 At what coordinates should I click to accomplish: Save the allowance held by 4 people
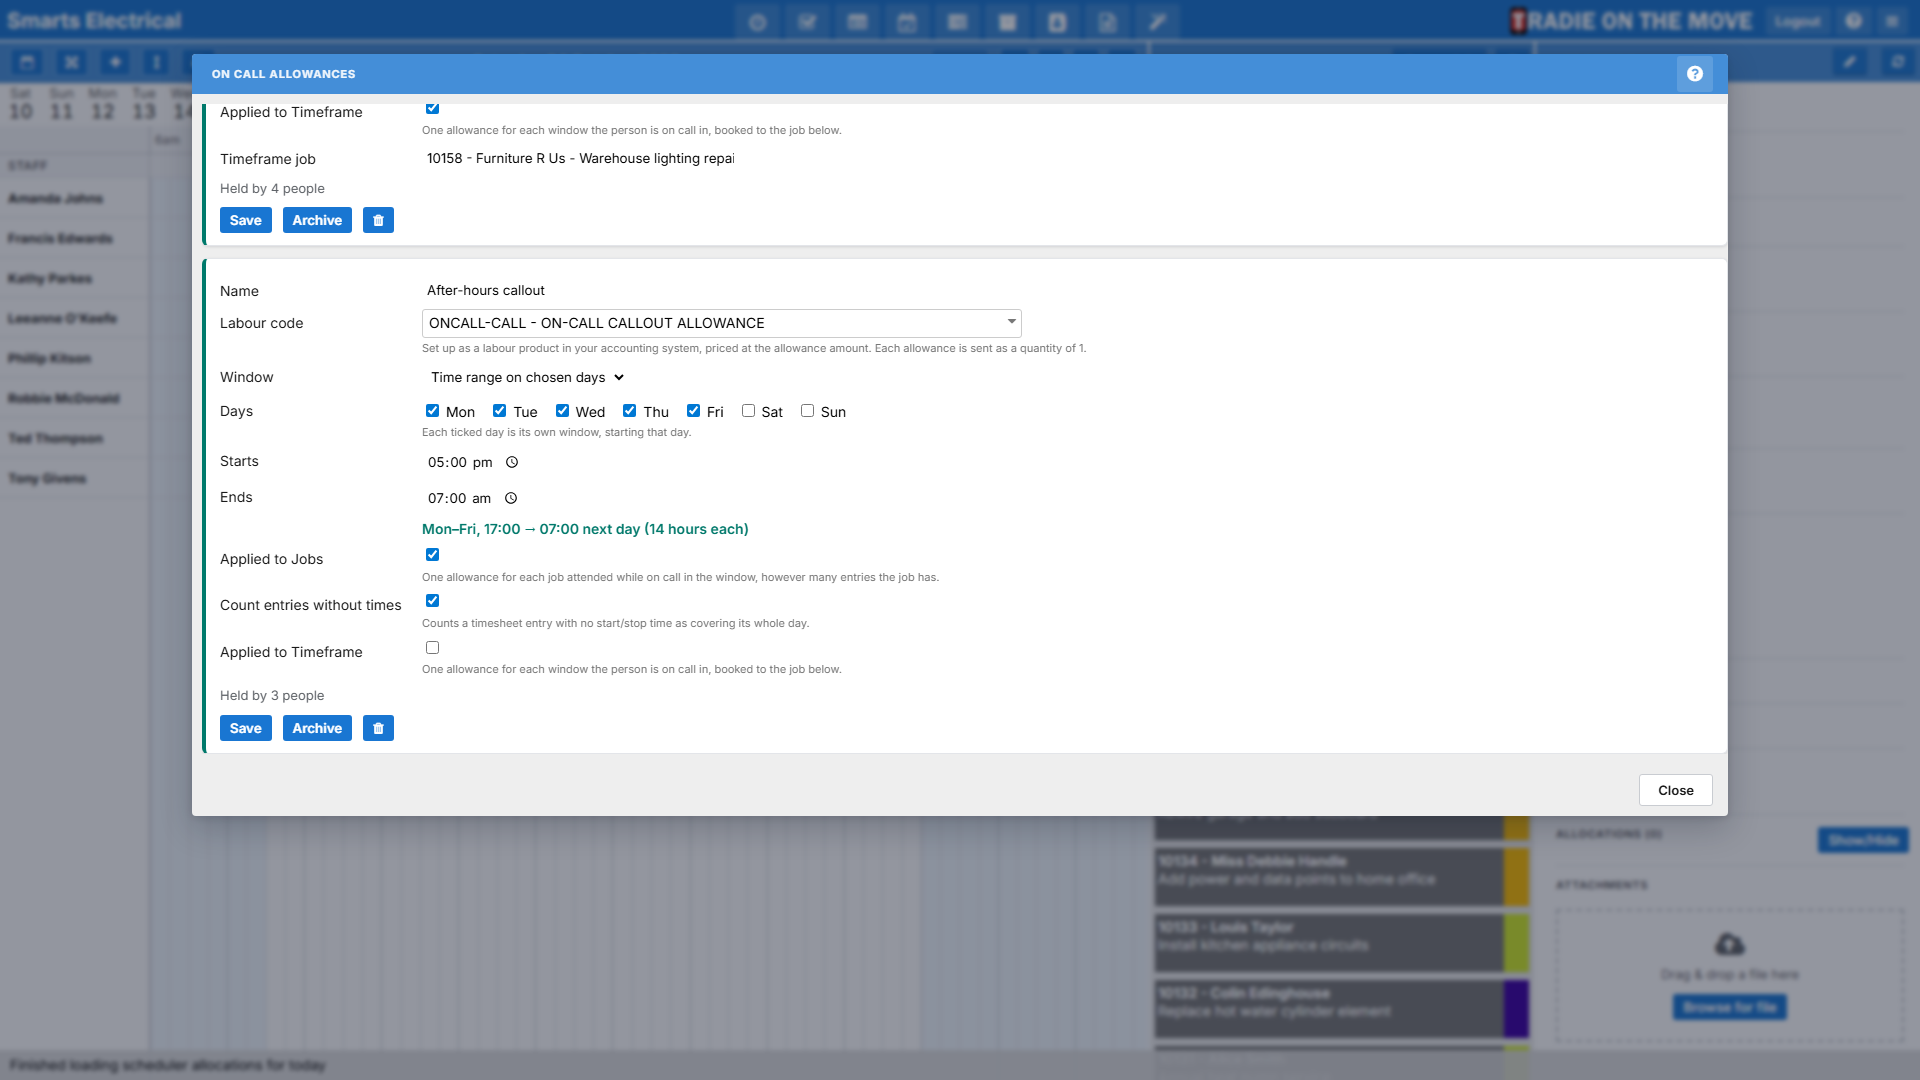coord(245,220)
